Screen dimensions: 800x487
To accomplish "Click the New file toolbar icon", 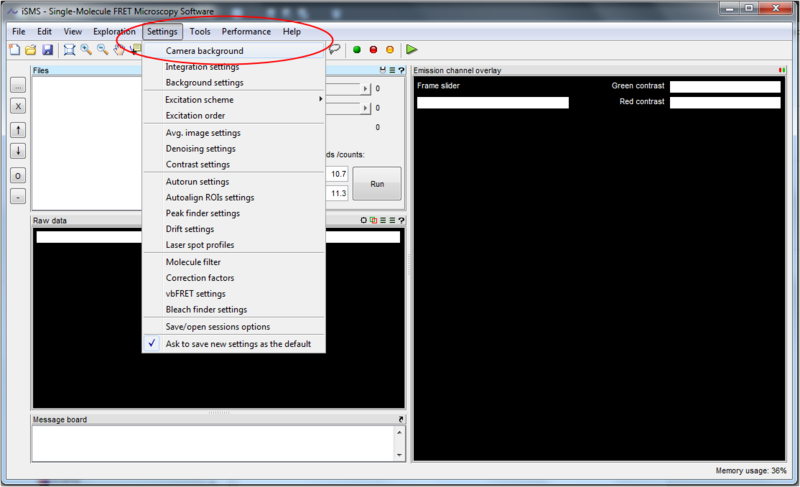I will tap(16, 49).
